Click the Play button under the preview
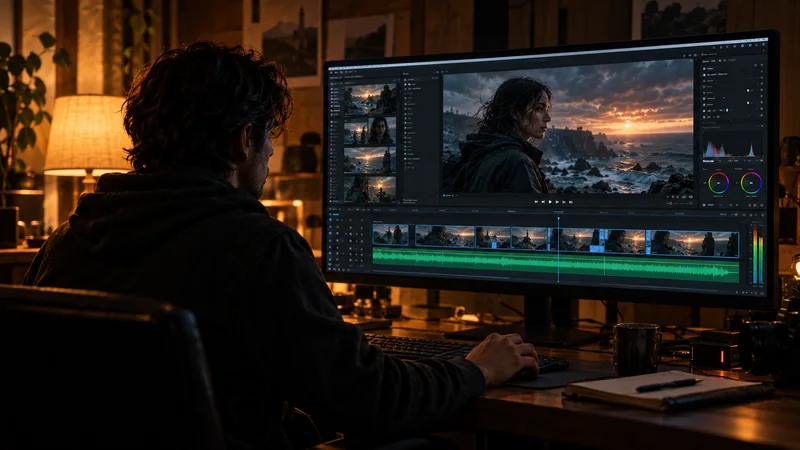Viewport: 800px width, 450px height. (550, 202)
